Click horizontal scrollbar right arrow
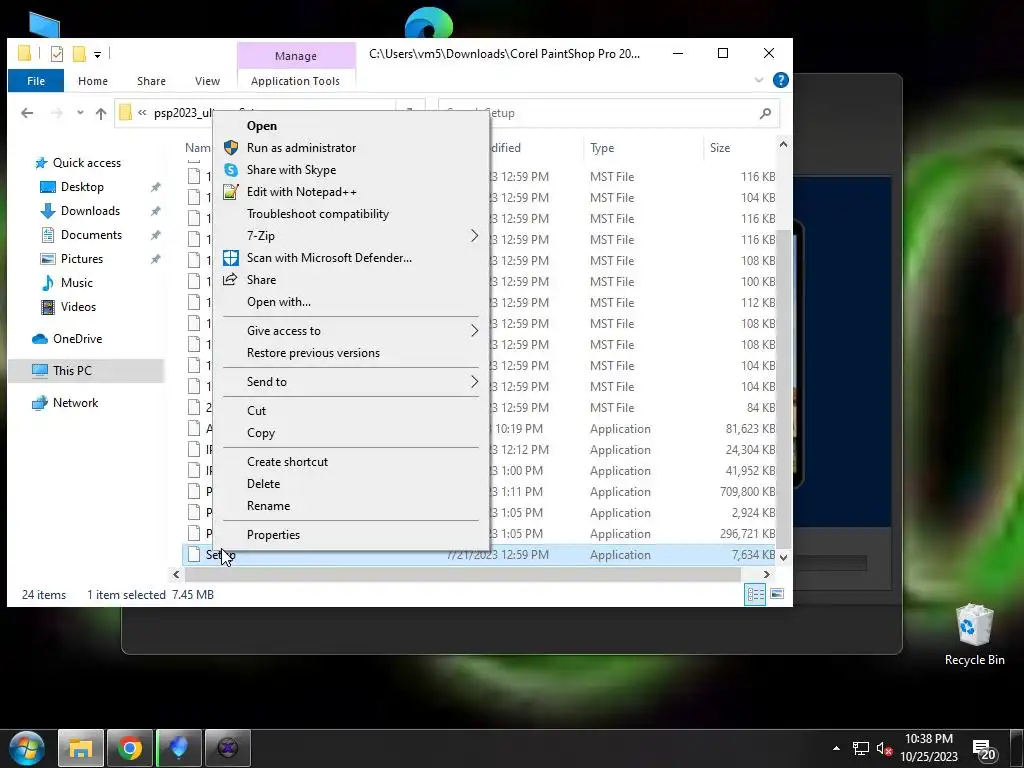This screenshot has height=768, width=1024. pos(767,575)
